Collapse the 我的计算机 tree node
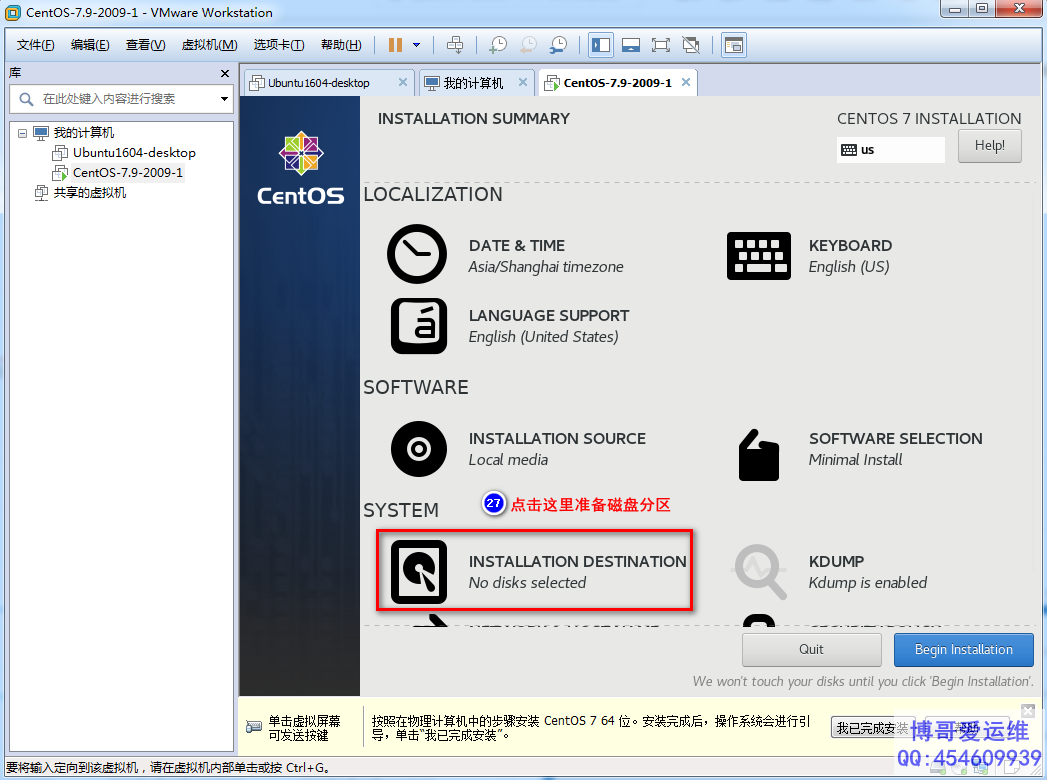 (x=23, y=133)
